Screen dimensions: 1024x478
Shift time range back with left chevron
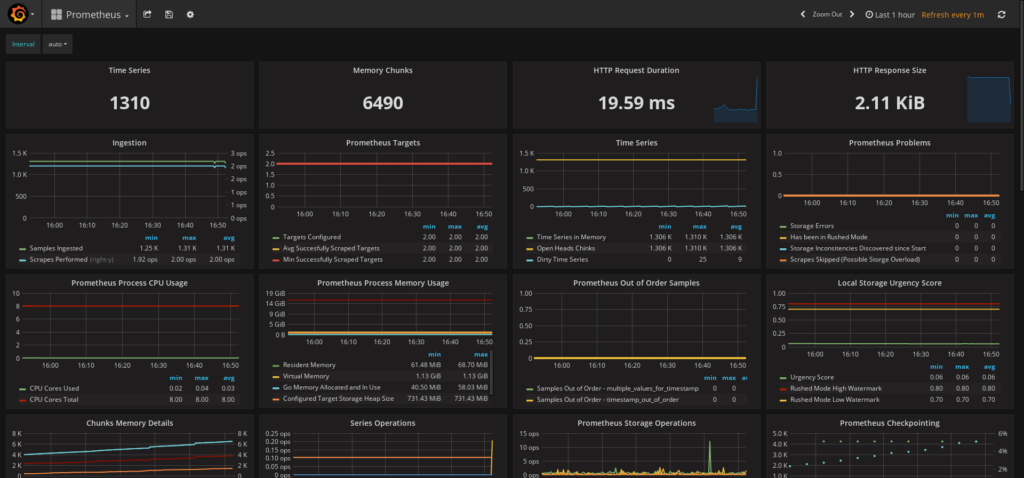pyautogui.click(x=803, y=14)
